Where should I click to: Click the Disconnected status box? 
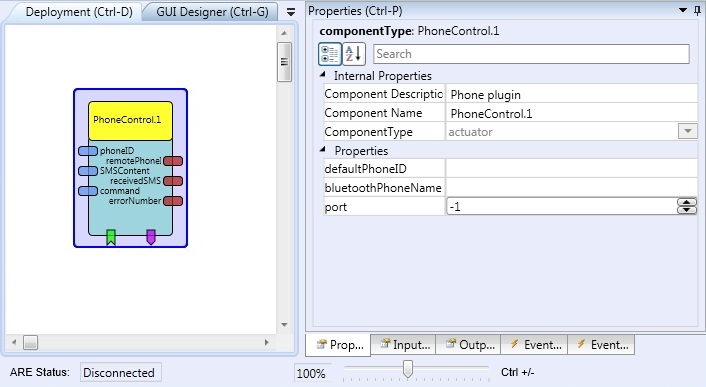pos(120,373)
